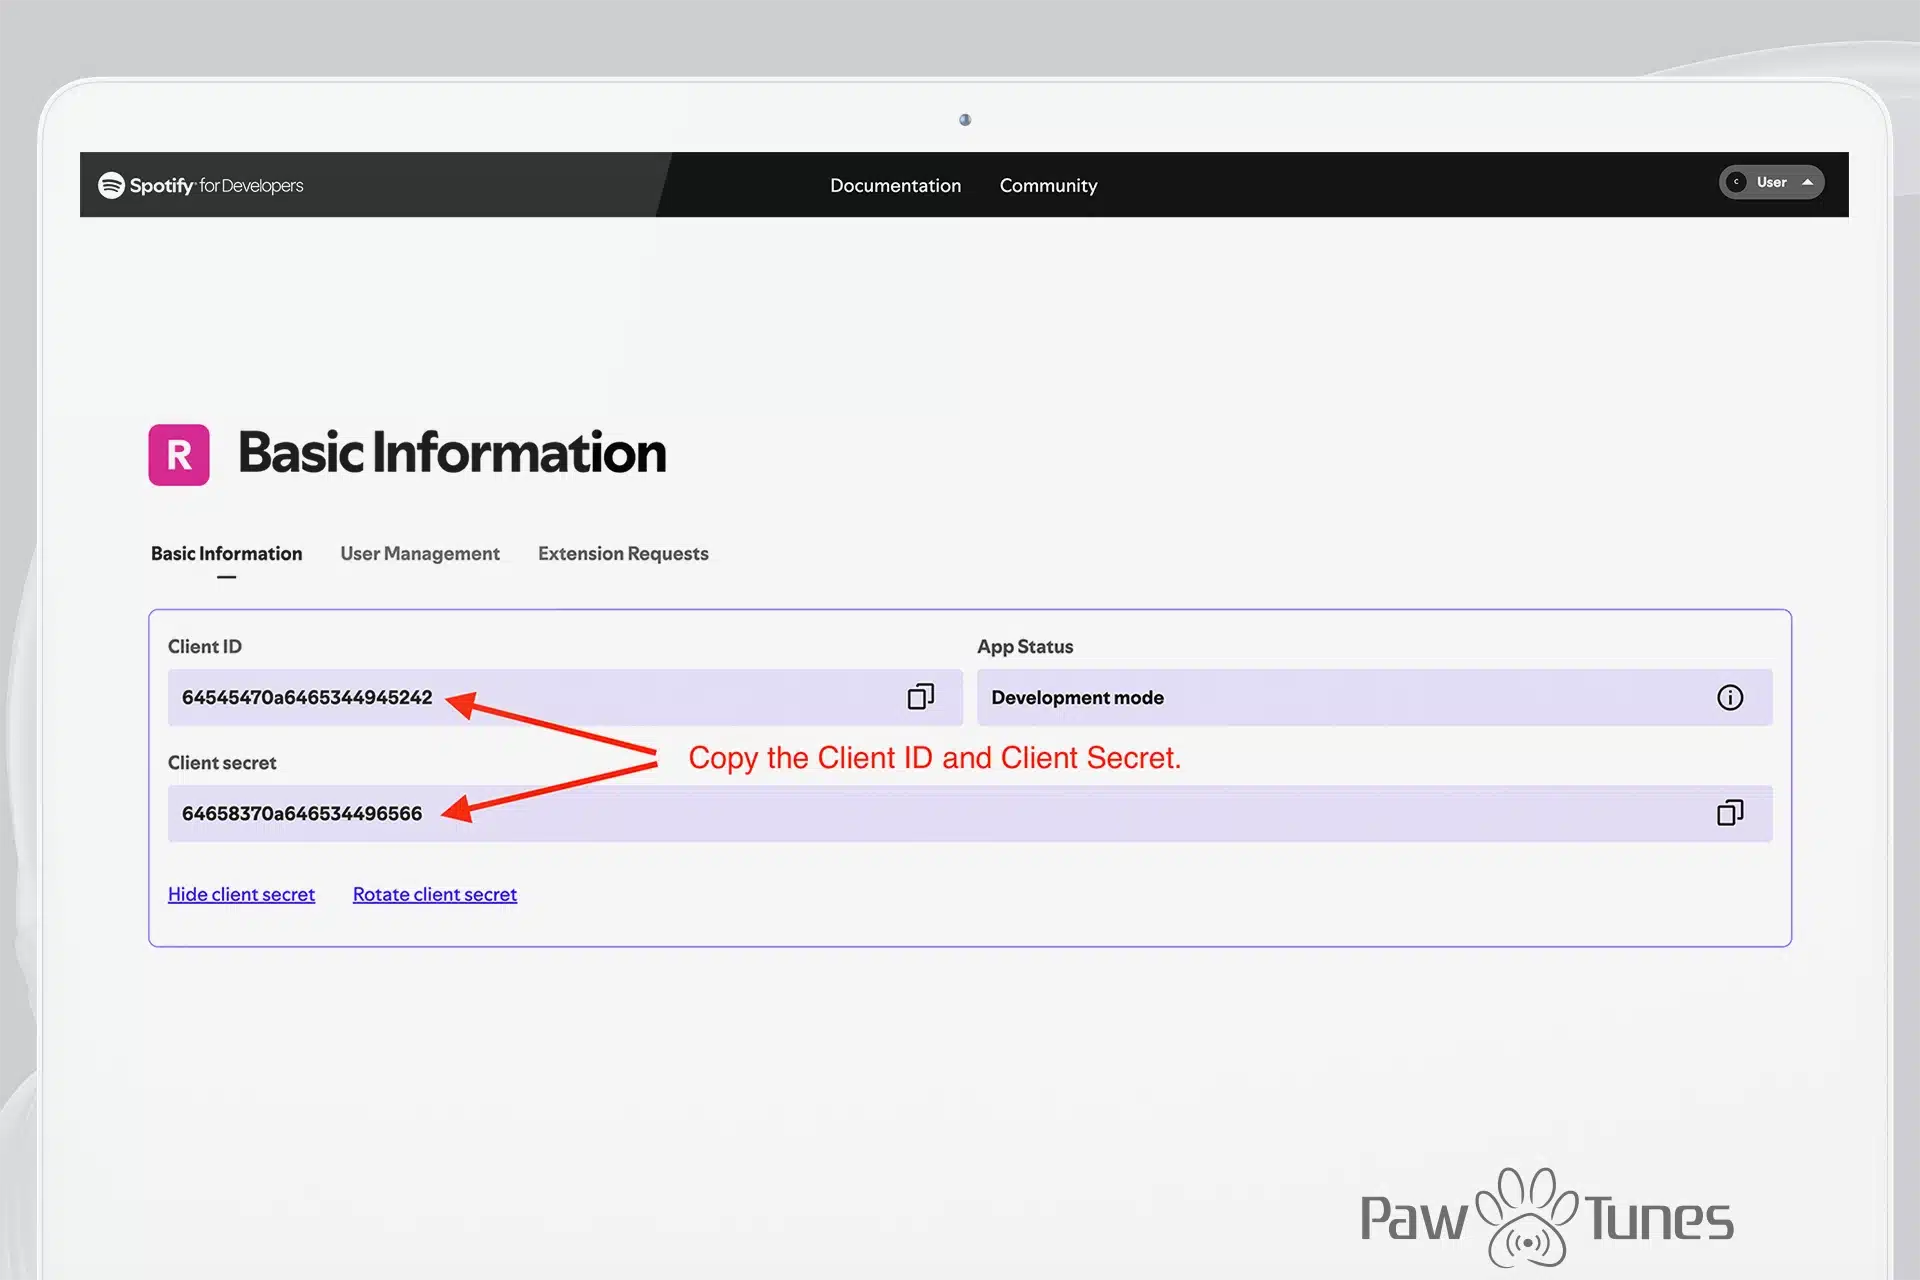Viewport: 1920px width, 1280px height.
Task: Click the Basic Information page heading
Action: point(452,453)
